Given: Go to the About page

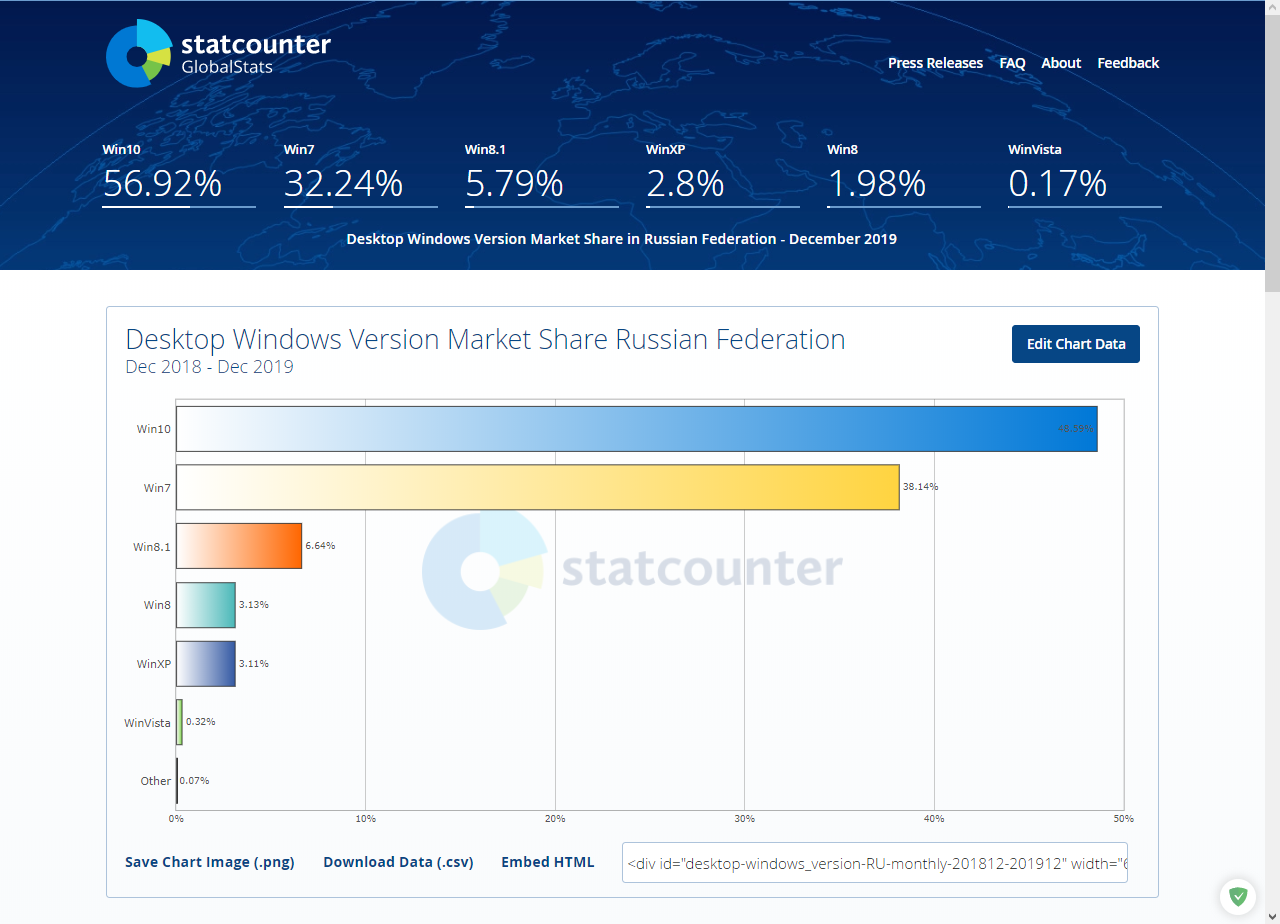Looking at the screenshot, I should [1061, 63].
